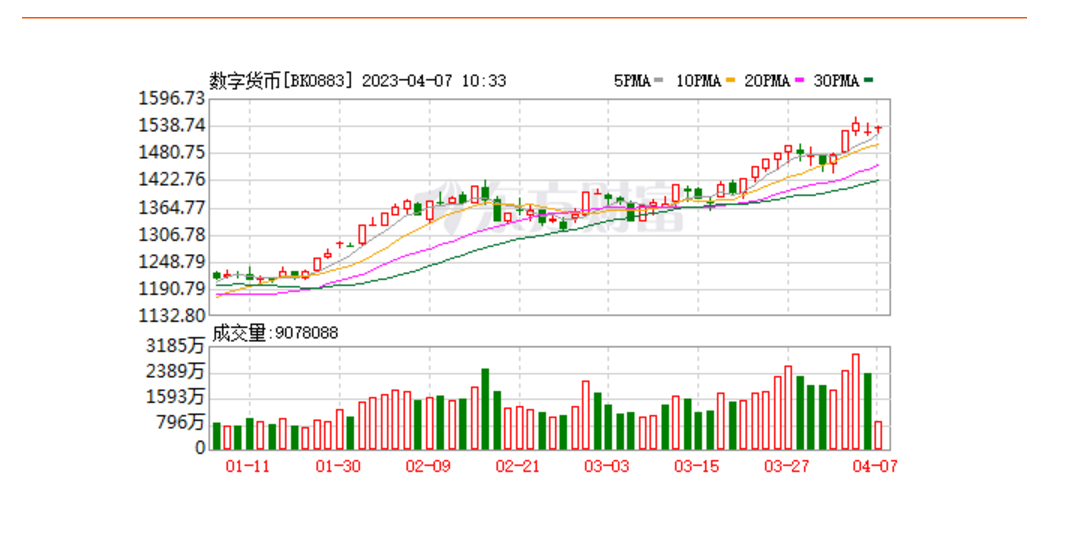Image resolution: width=1086 pixels, height=533 pixels.
Task: Click the magenta 20PMA legend line swatch
Action: [x=800, y=81]
